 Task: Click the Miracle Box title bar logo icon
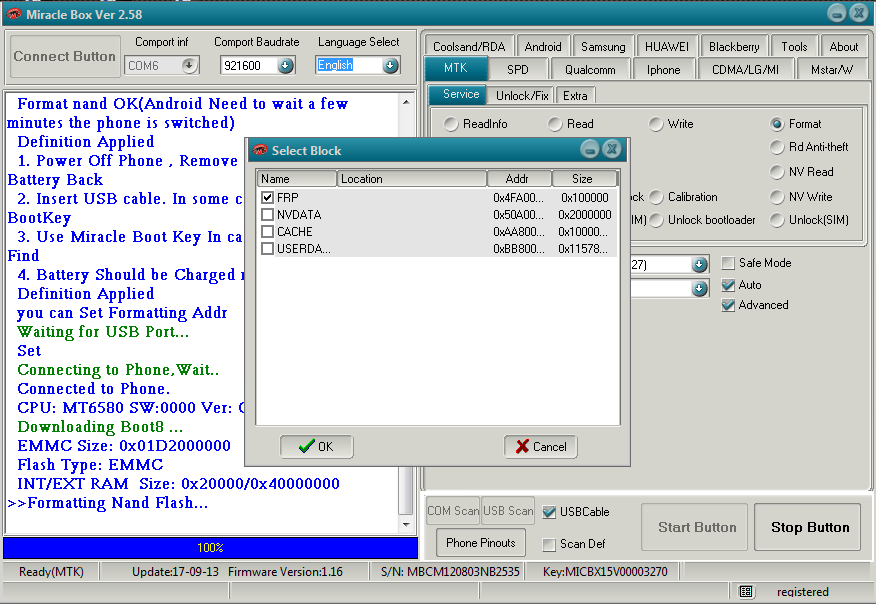[14, 14]
